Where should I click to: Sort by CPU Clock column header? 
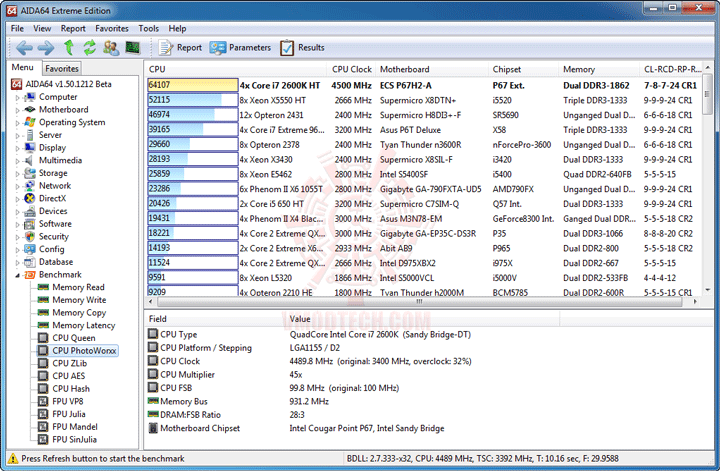click(x=351, y=69)
